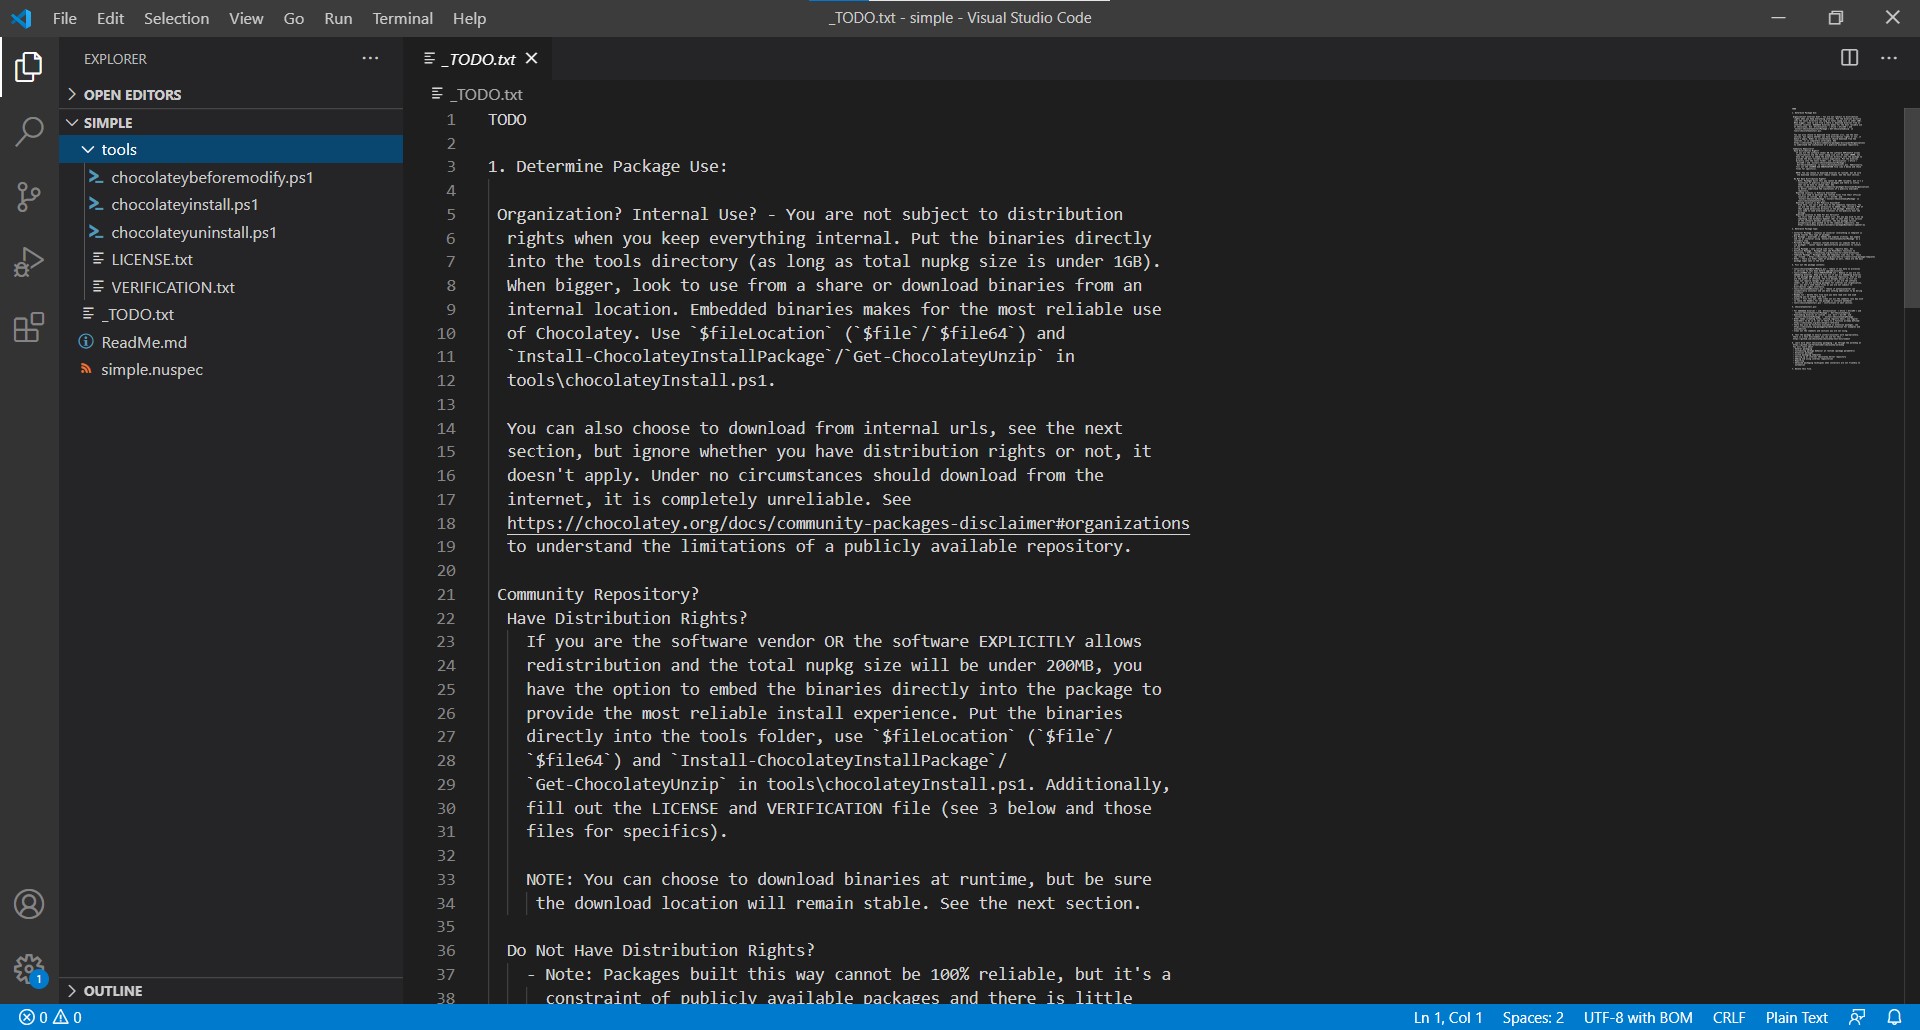The image size is (1920, 1030).
Task: Open editor More Actions ellipsis
Action: [1888, 58]
